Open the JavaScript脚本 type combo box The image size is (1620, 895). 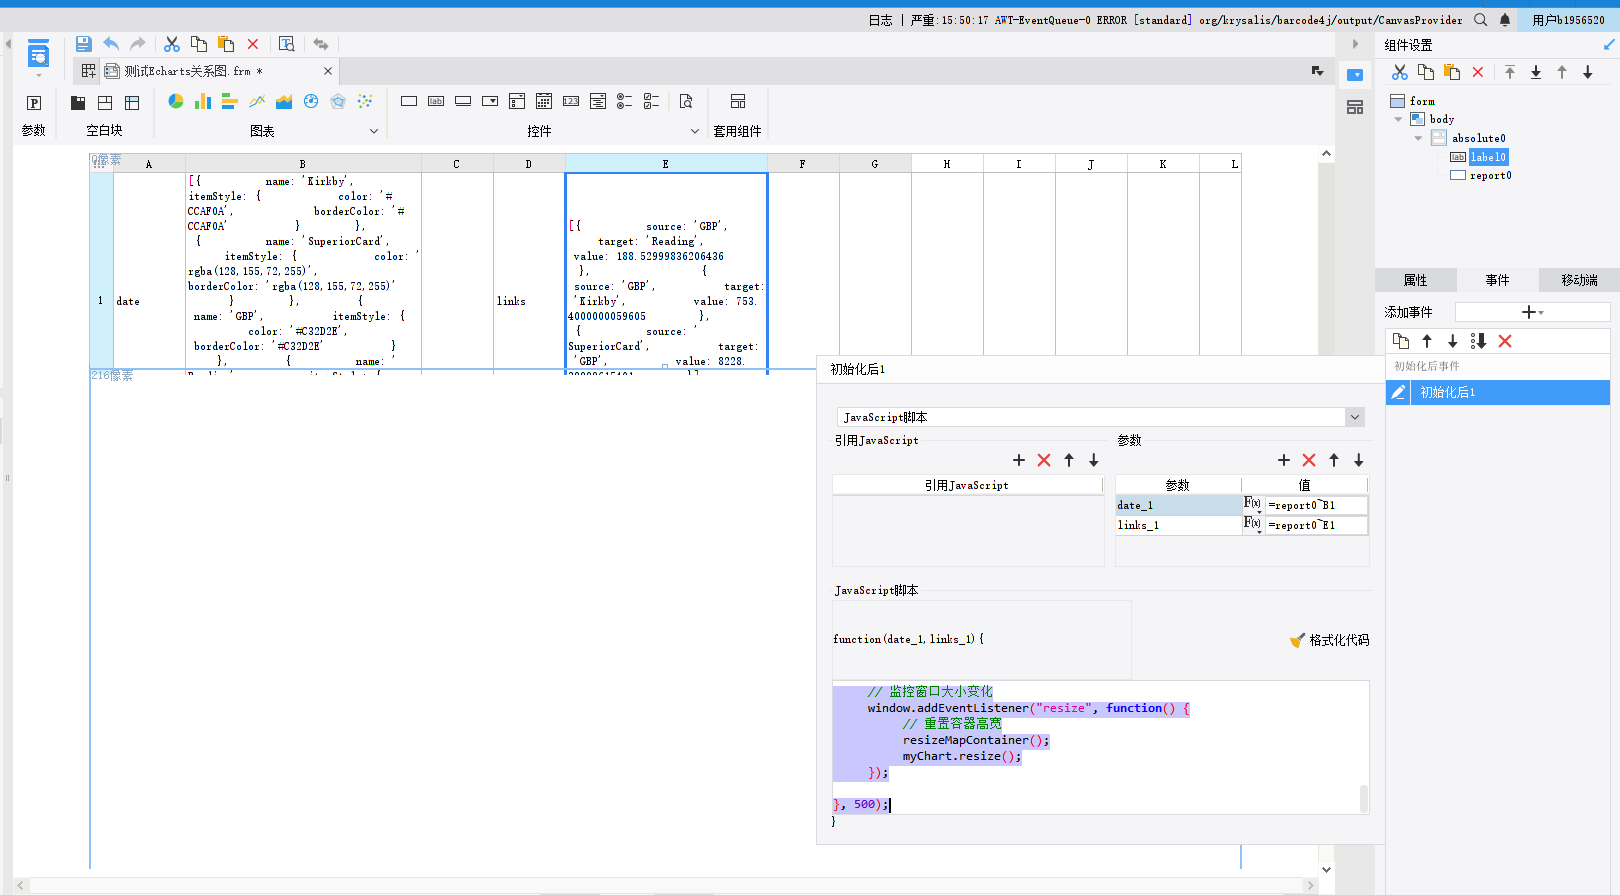pos(1100,417)
